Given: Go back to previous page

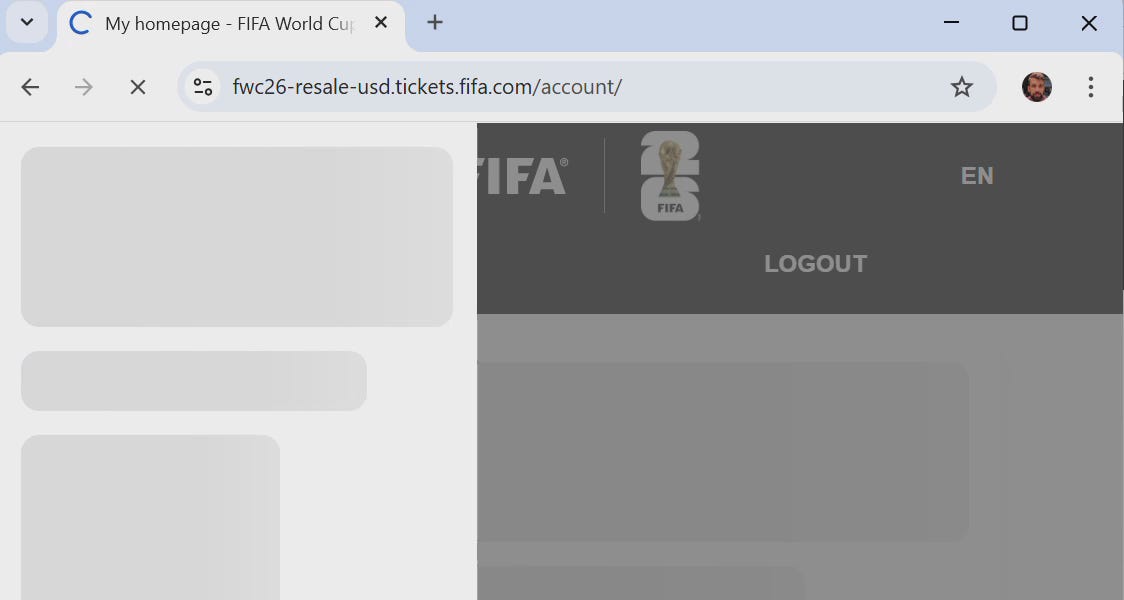Looking at the screenshot, I should pyautogui.click(x=30, y=87).
